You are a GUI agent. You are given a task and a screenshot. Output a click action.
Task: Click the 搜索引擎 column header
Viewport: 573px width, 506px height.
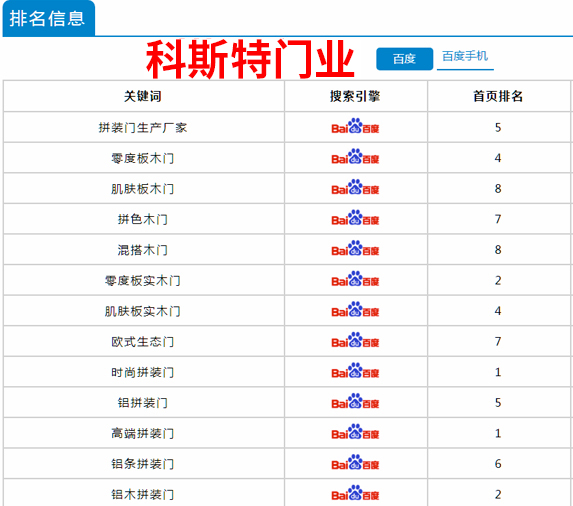point(355,96)
